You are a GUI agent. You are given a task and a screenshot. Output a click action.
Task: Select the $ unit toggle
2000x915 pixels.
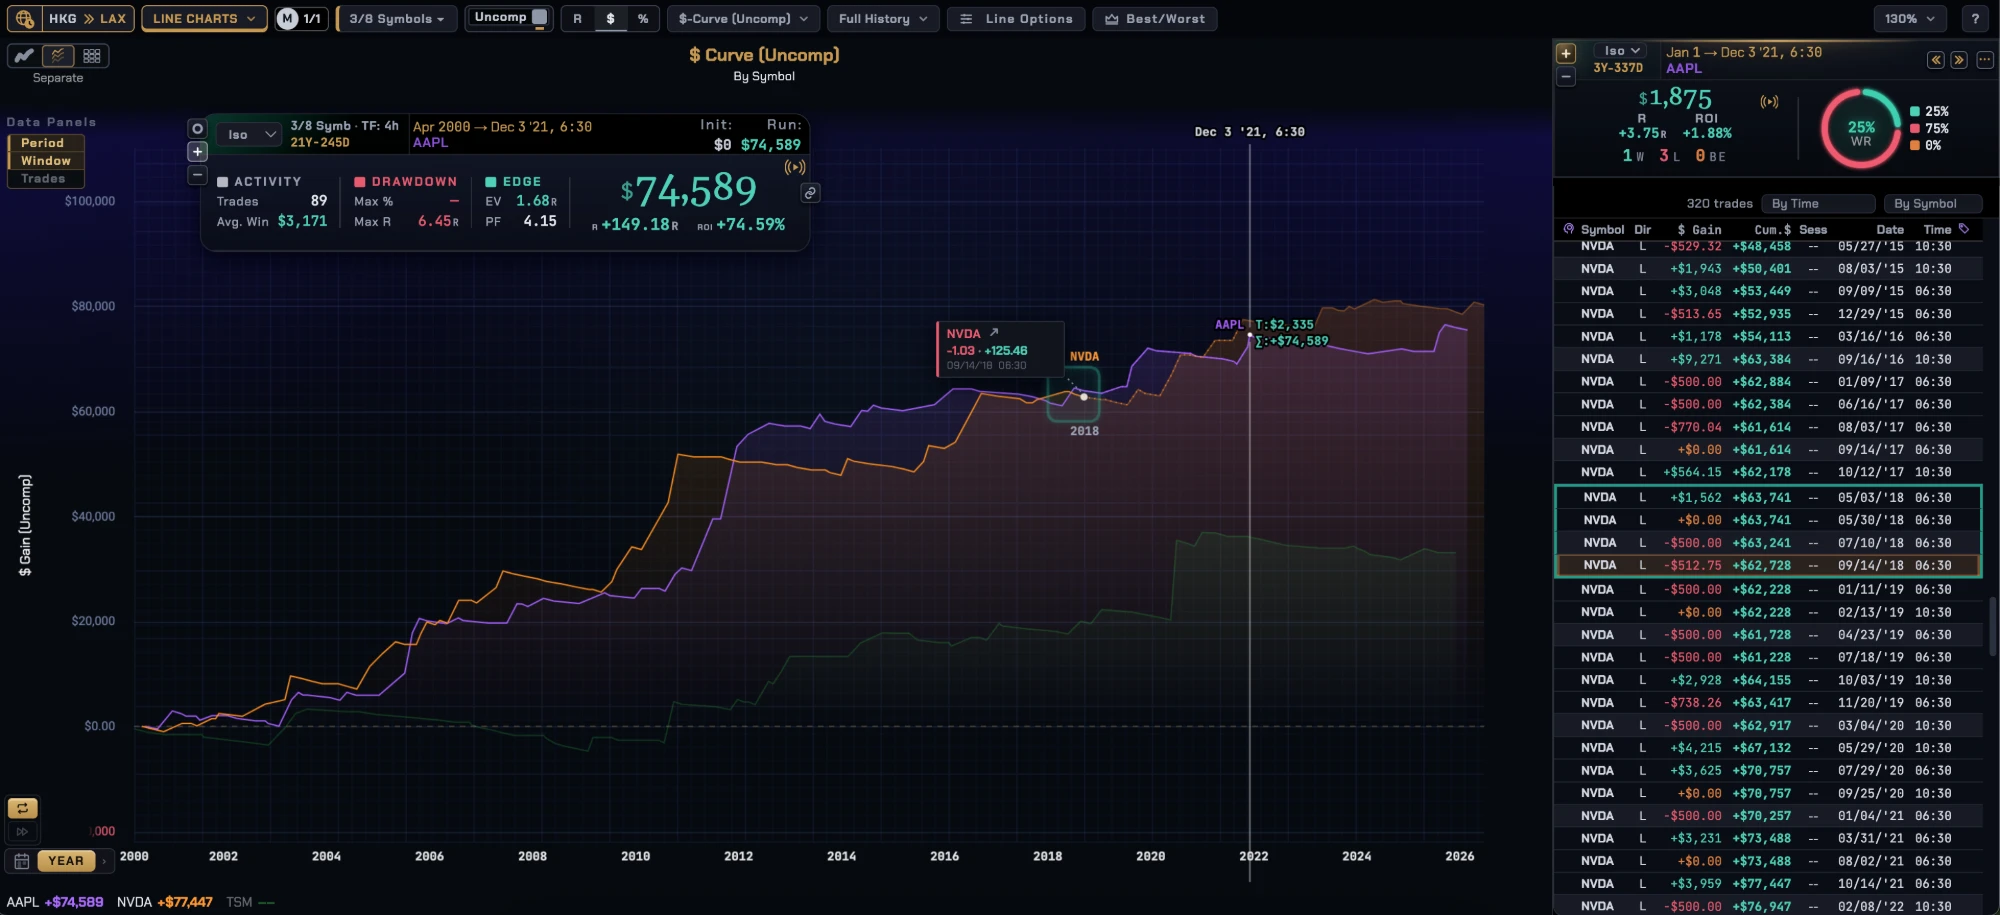(610, 18)
